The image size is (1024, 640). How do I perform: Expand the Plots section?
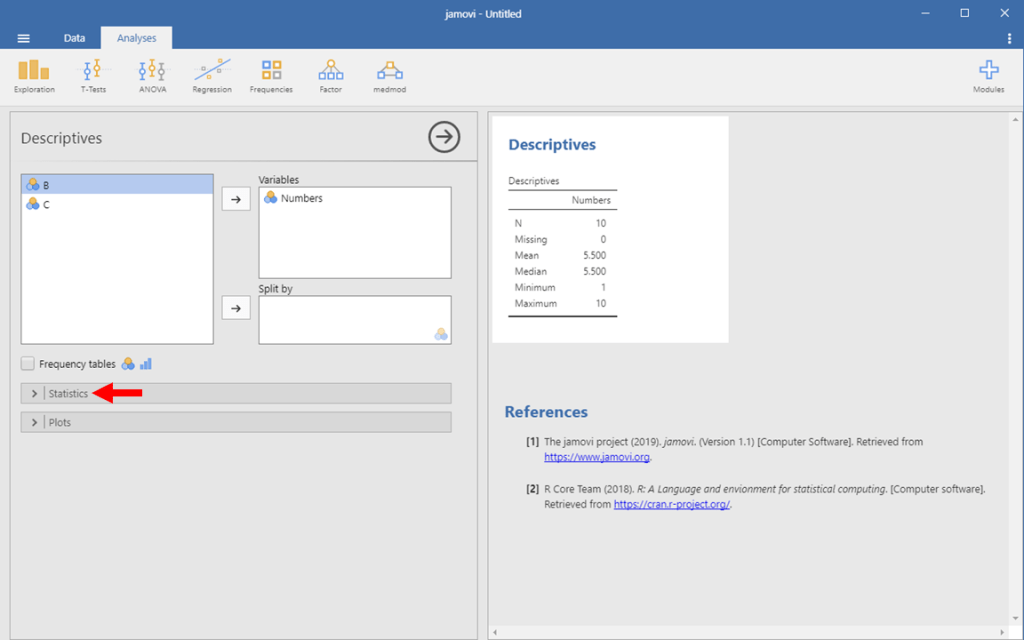coord(60,421)
